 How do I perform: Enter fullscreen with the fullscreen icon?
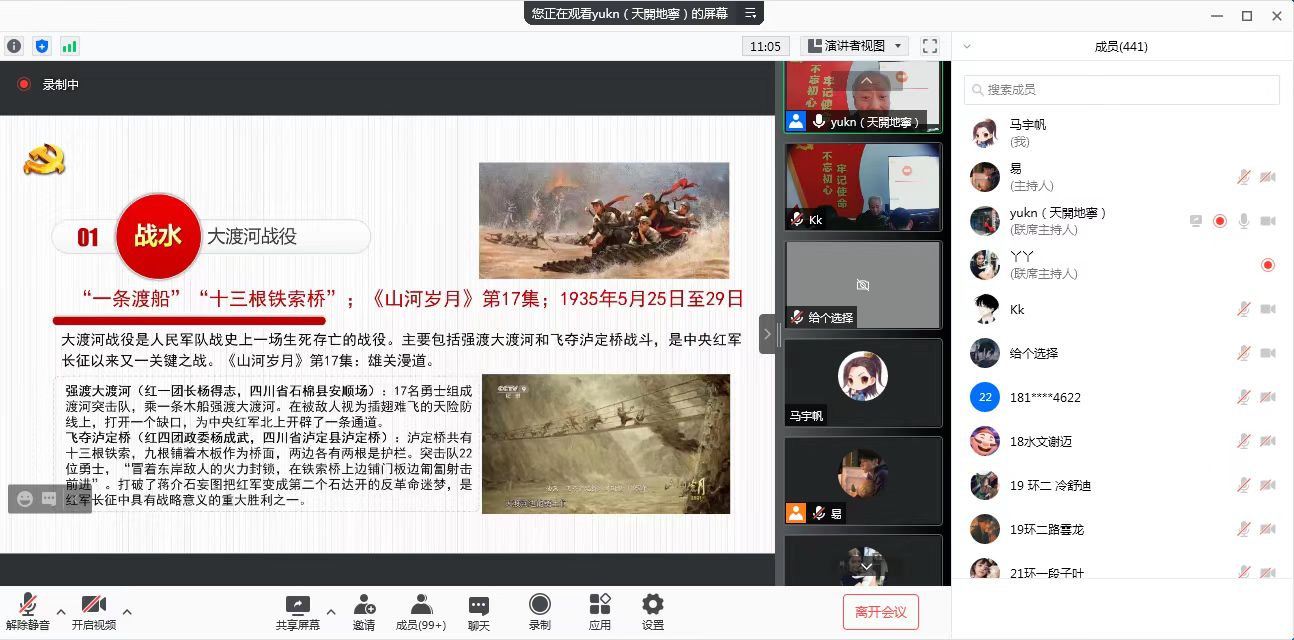930,46
